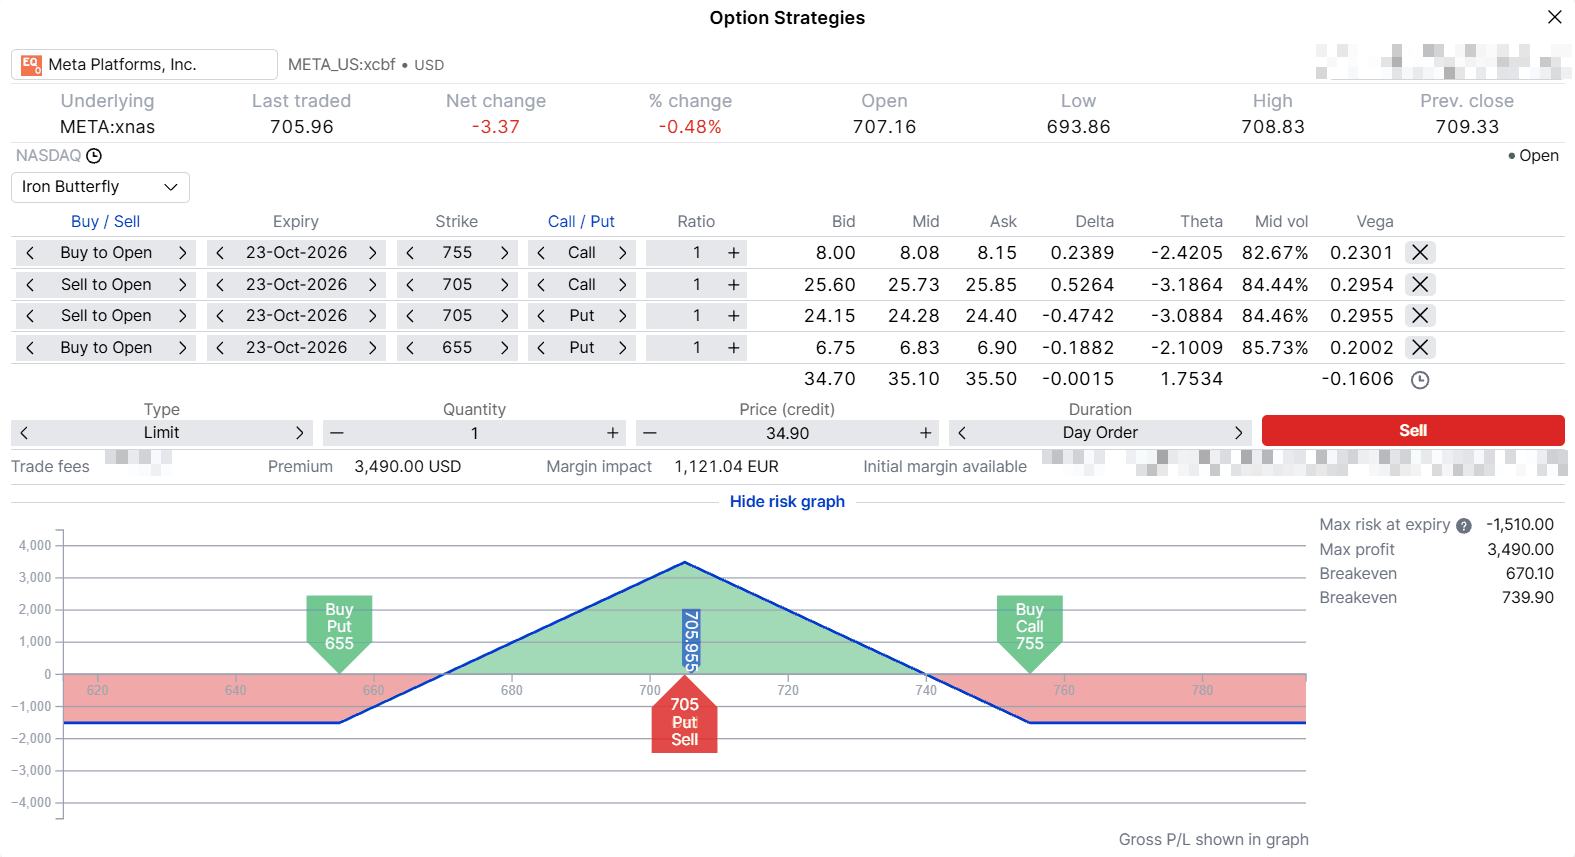This screenshot has width=1575, height=857.
Task: Next expiry on the 755 Call leg
Action: point(373,253)
